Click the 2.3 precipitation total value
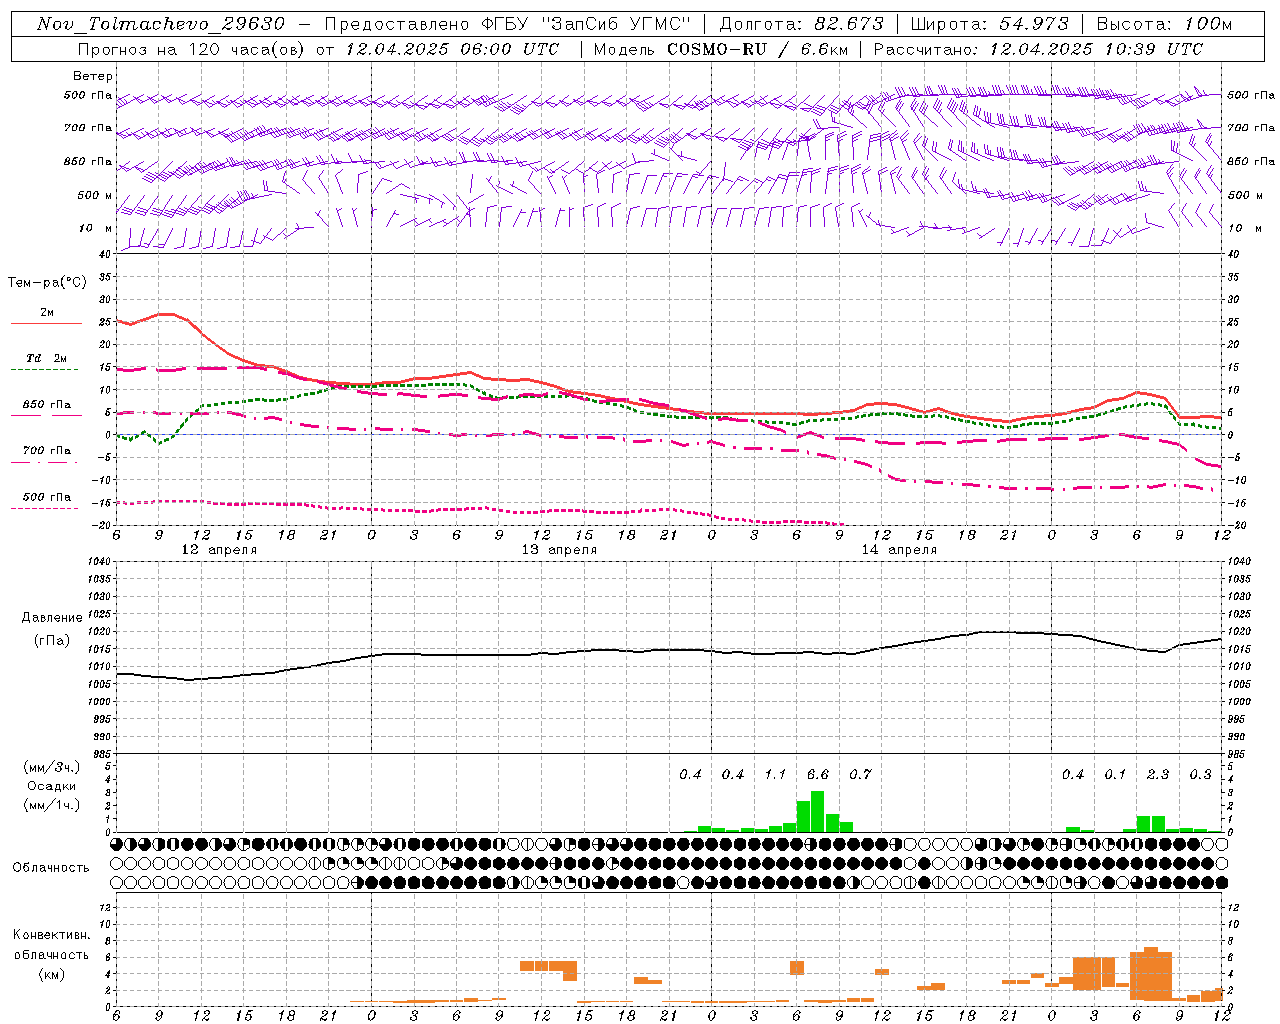This screenshot has height=1024, width=1280. pyautogui.click(x=1158, y=774)
